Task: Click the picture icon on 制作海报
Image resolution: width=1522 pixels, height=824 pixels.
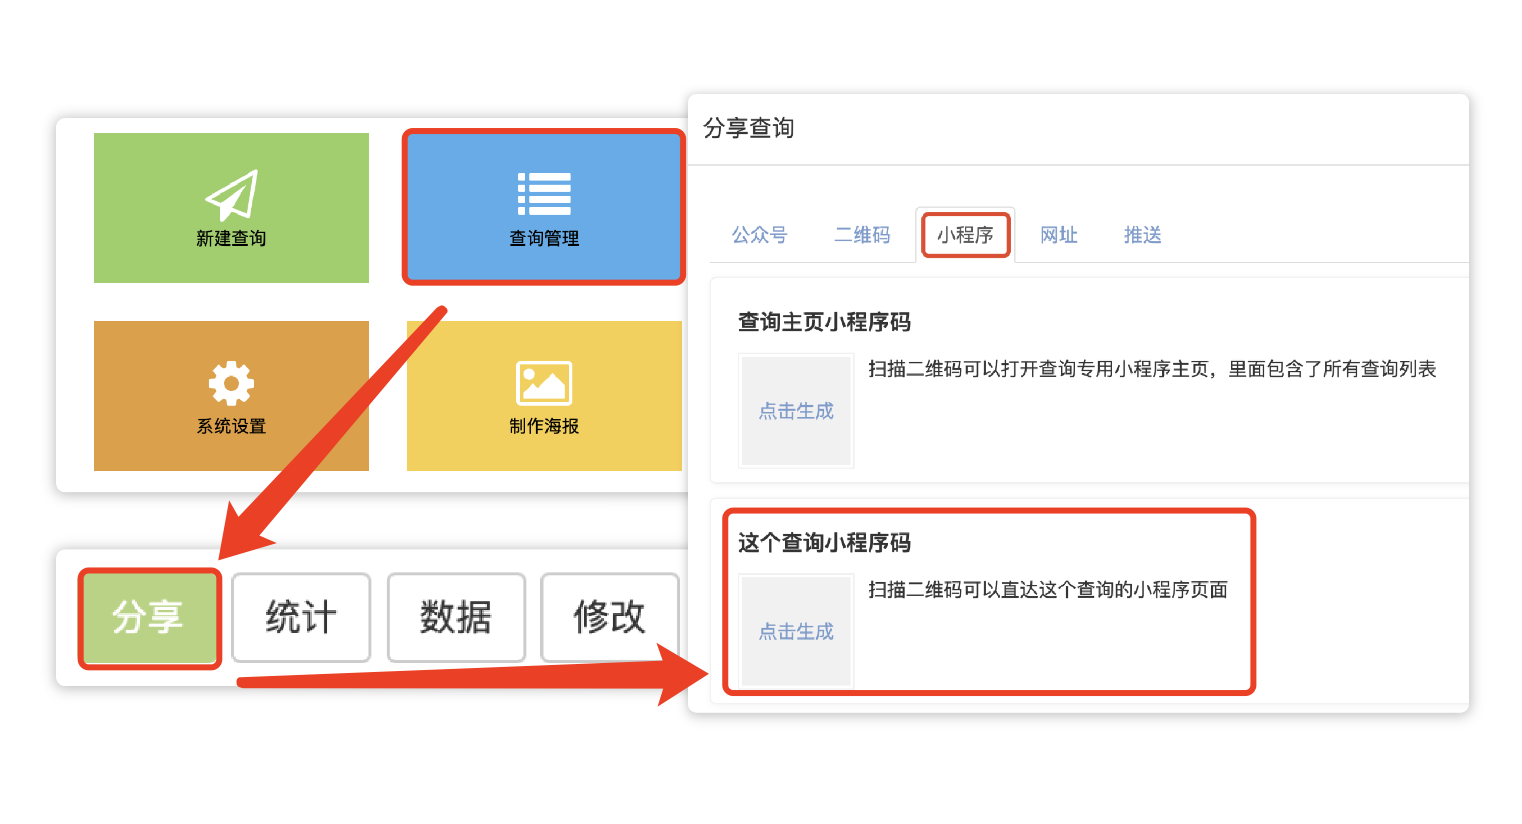Action: (544, 383)
